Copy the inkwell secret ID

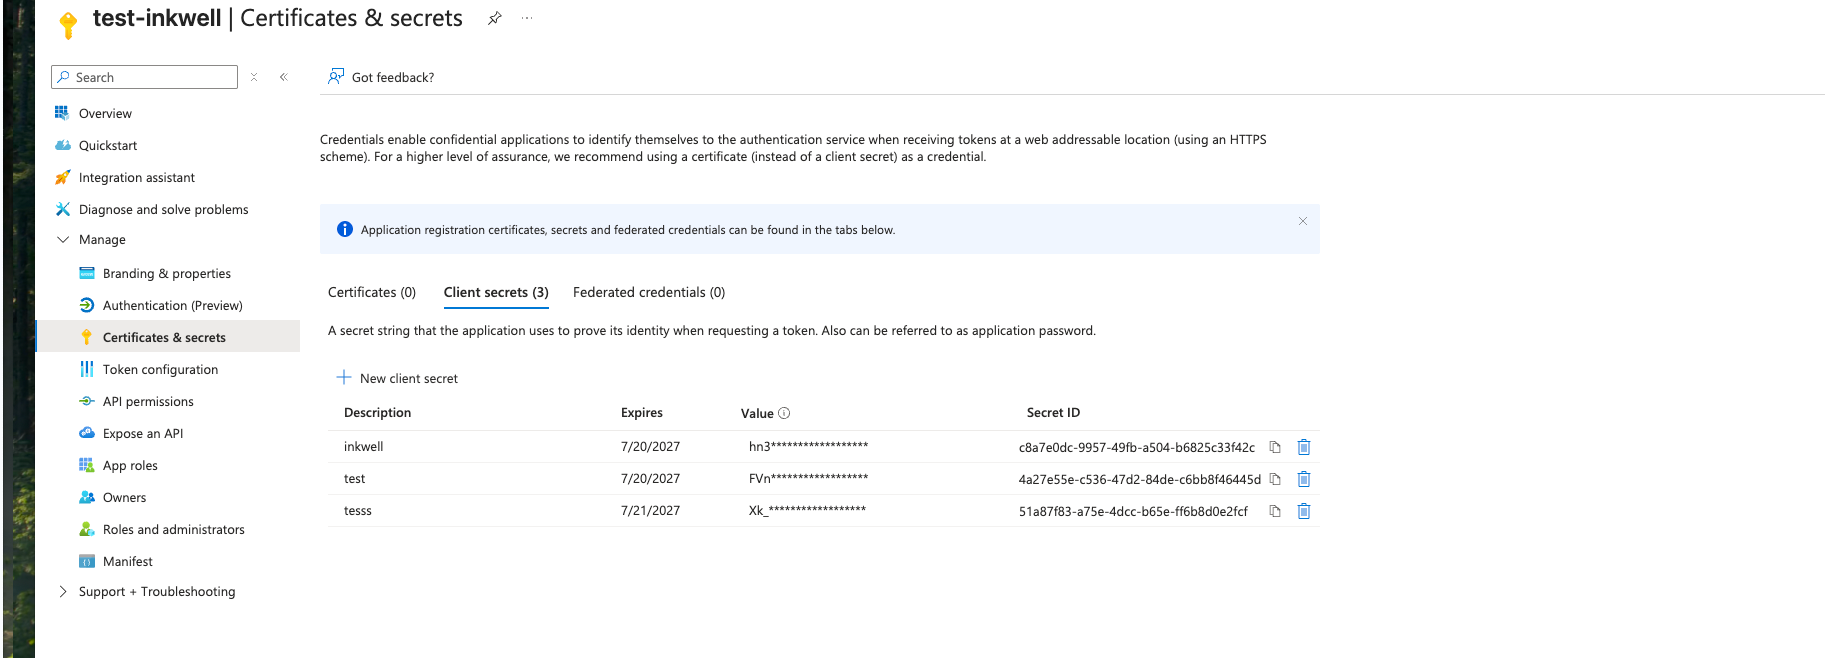1275,447
